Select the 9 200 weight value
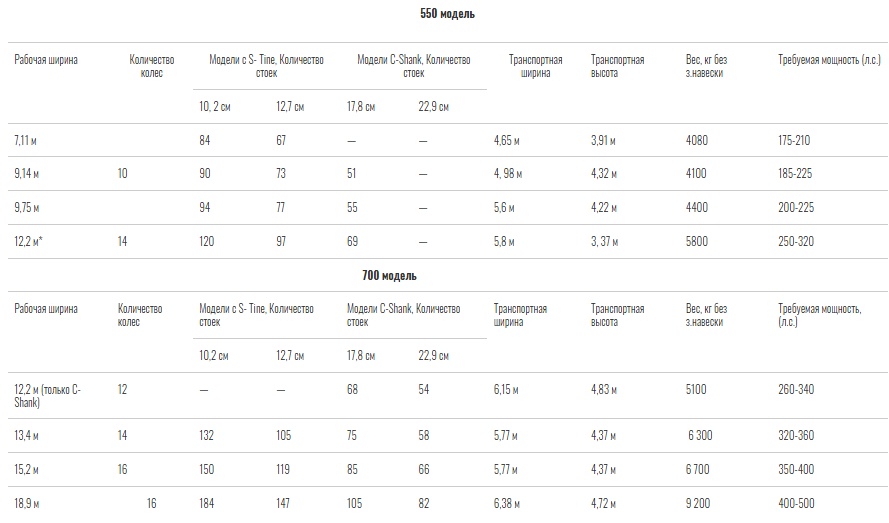The image size is (889, 523). 697,503
